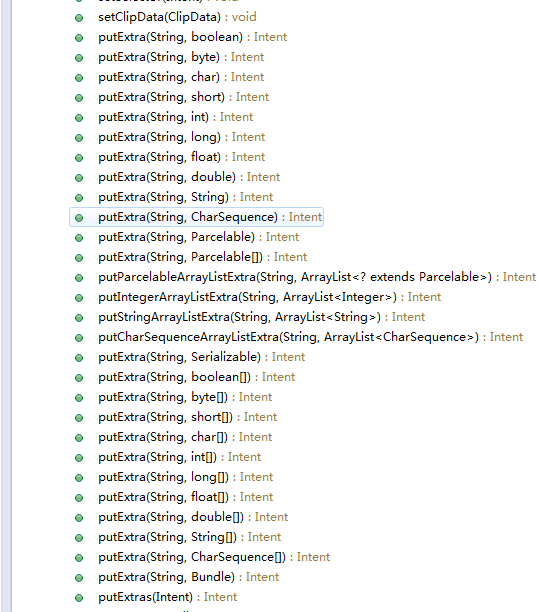Select putExtra(String, long[]) method
This screenshot has width=537, height=612.
[x=185, y=477]
